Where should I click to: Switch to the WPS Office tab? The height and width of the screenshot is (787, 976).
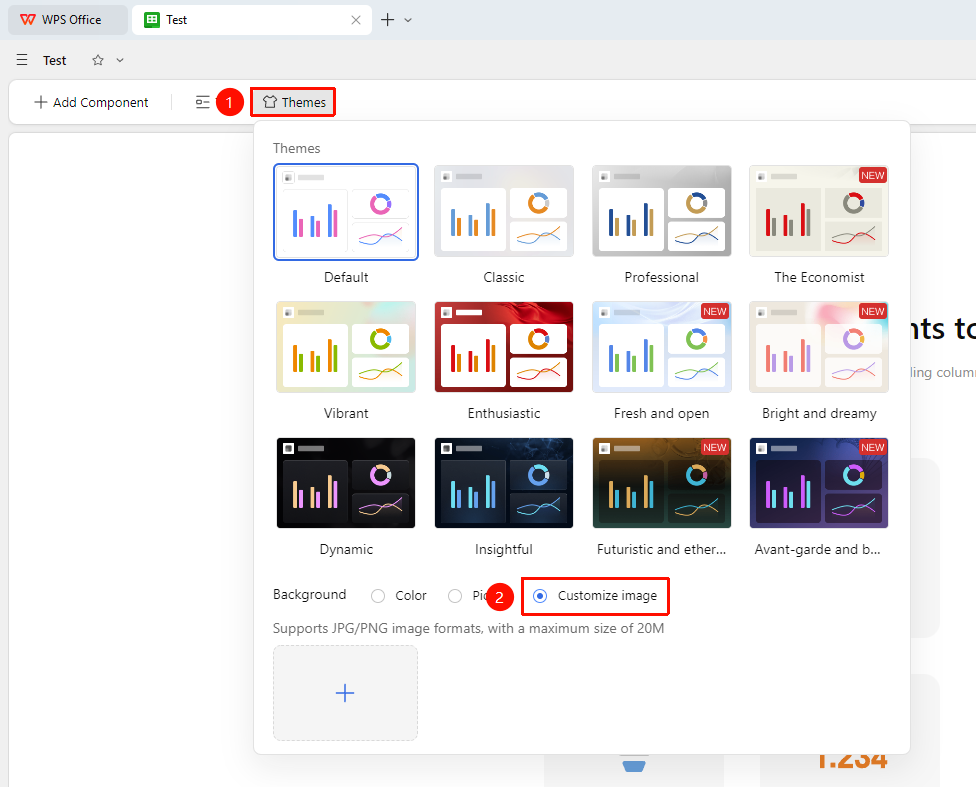click(x=68, y=20)
